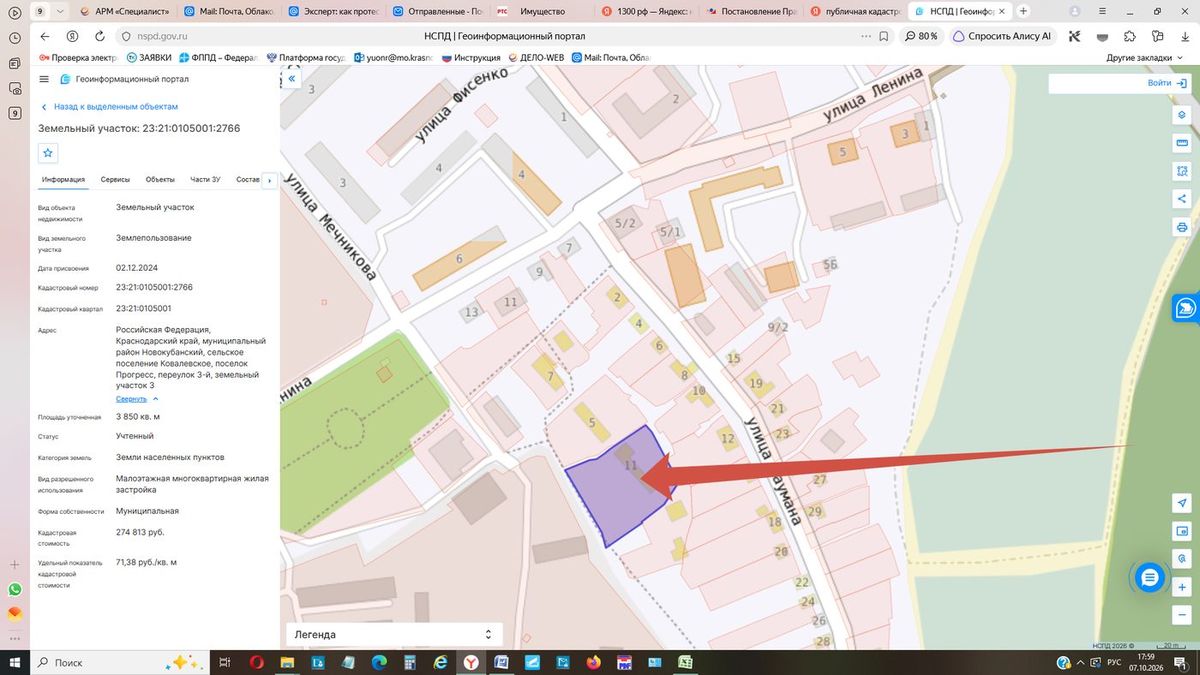This screenshot has width=1200, height=675.
Task: Select the ruler measurement tool on map
Action: pyautogui.click(x=1182, y=142)
